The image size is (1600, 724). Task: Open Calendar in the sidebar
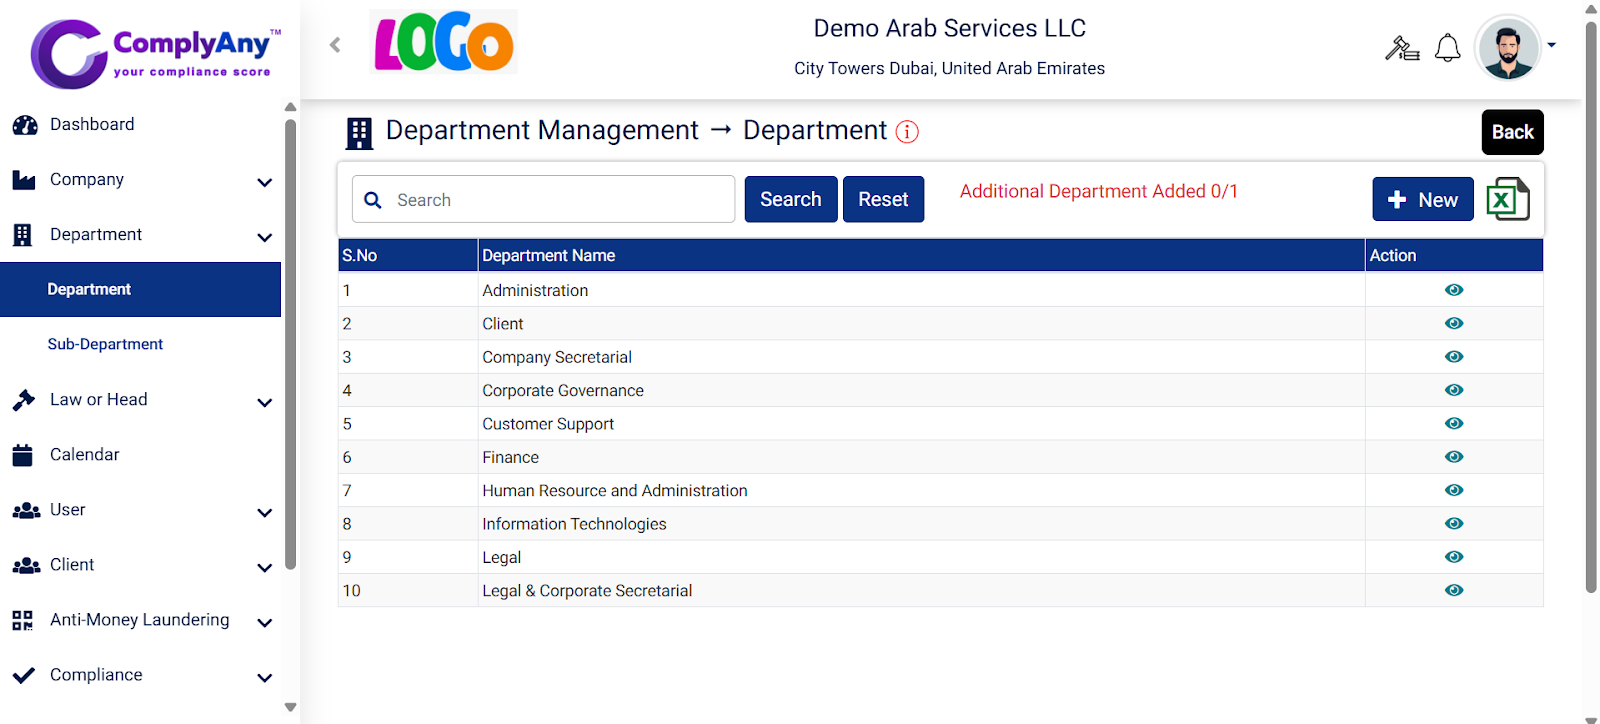click(x=84, y=454)
